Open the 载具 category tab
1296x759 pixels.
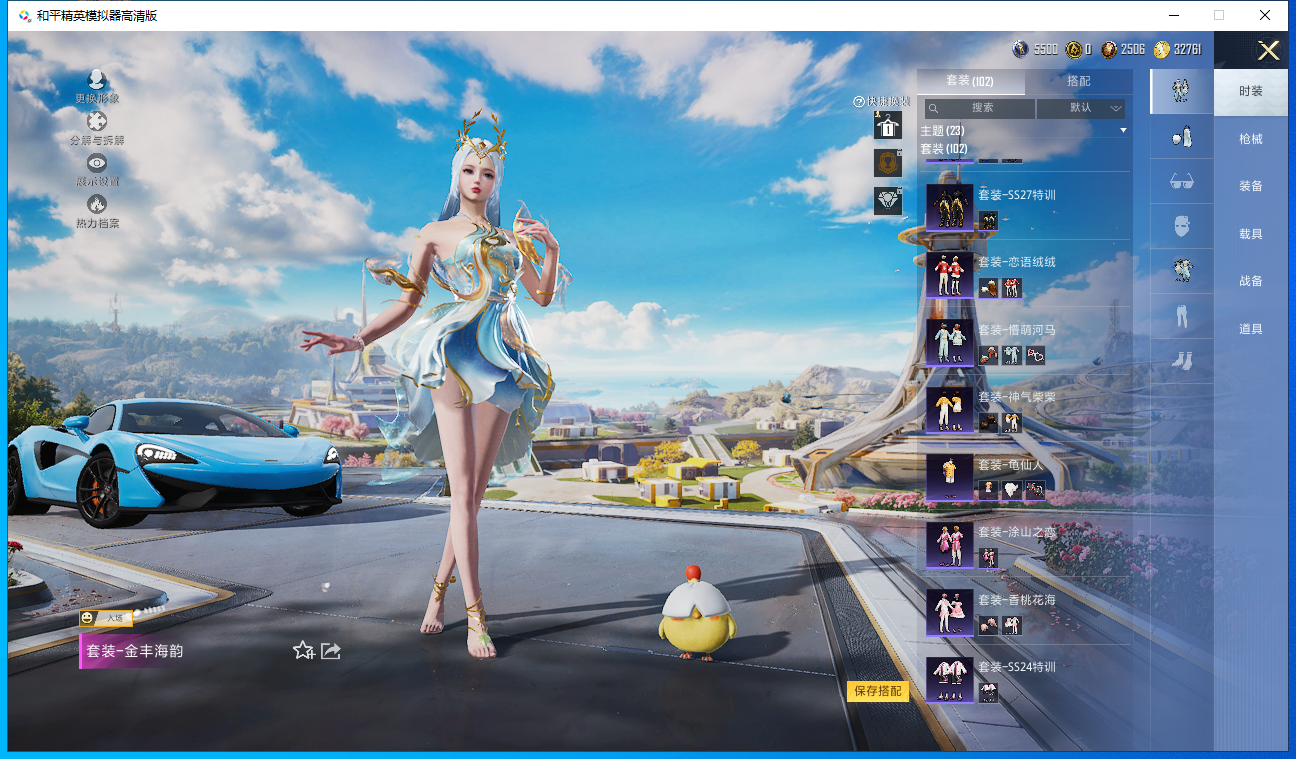pyautogui.click(x=1250, y=234)
